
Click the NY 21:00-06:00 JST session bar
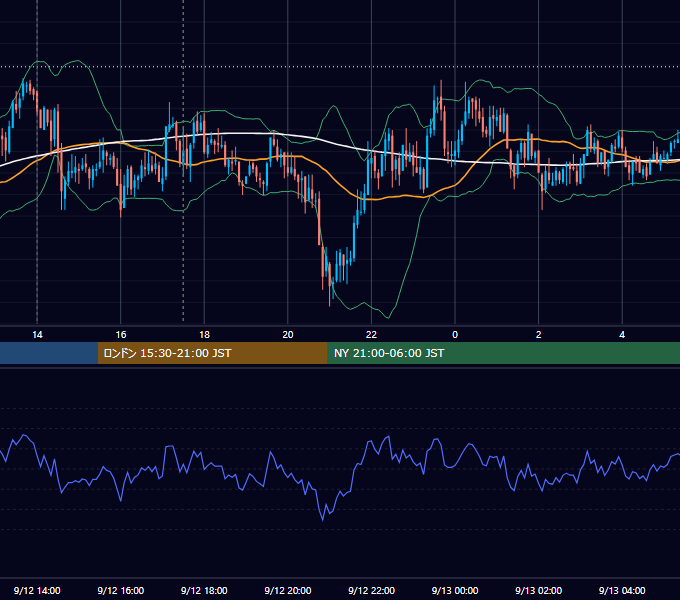pos(503,353)
